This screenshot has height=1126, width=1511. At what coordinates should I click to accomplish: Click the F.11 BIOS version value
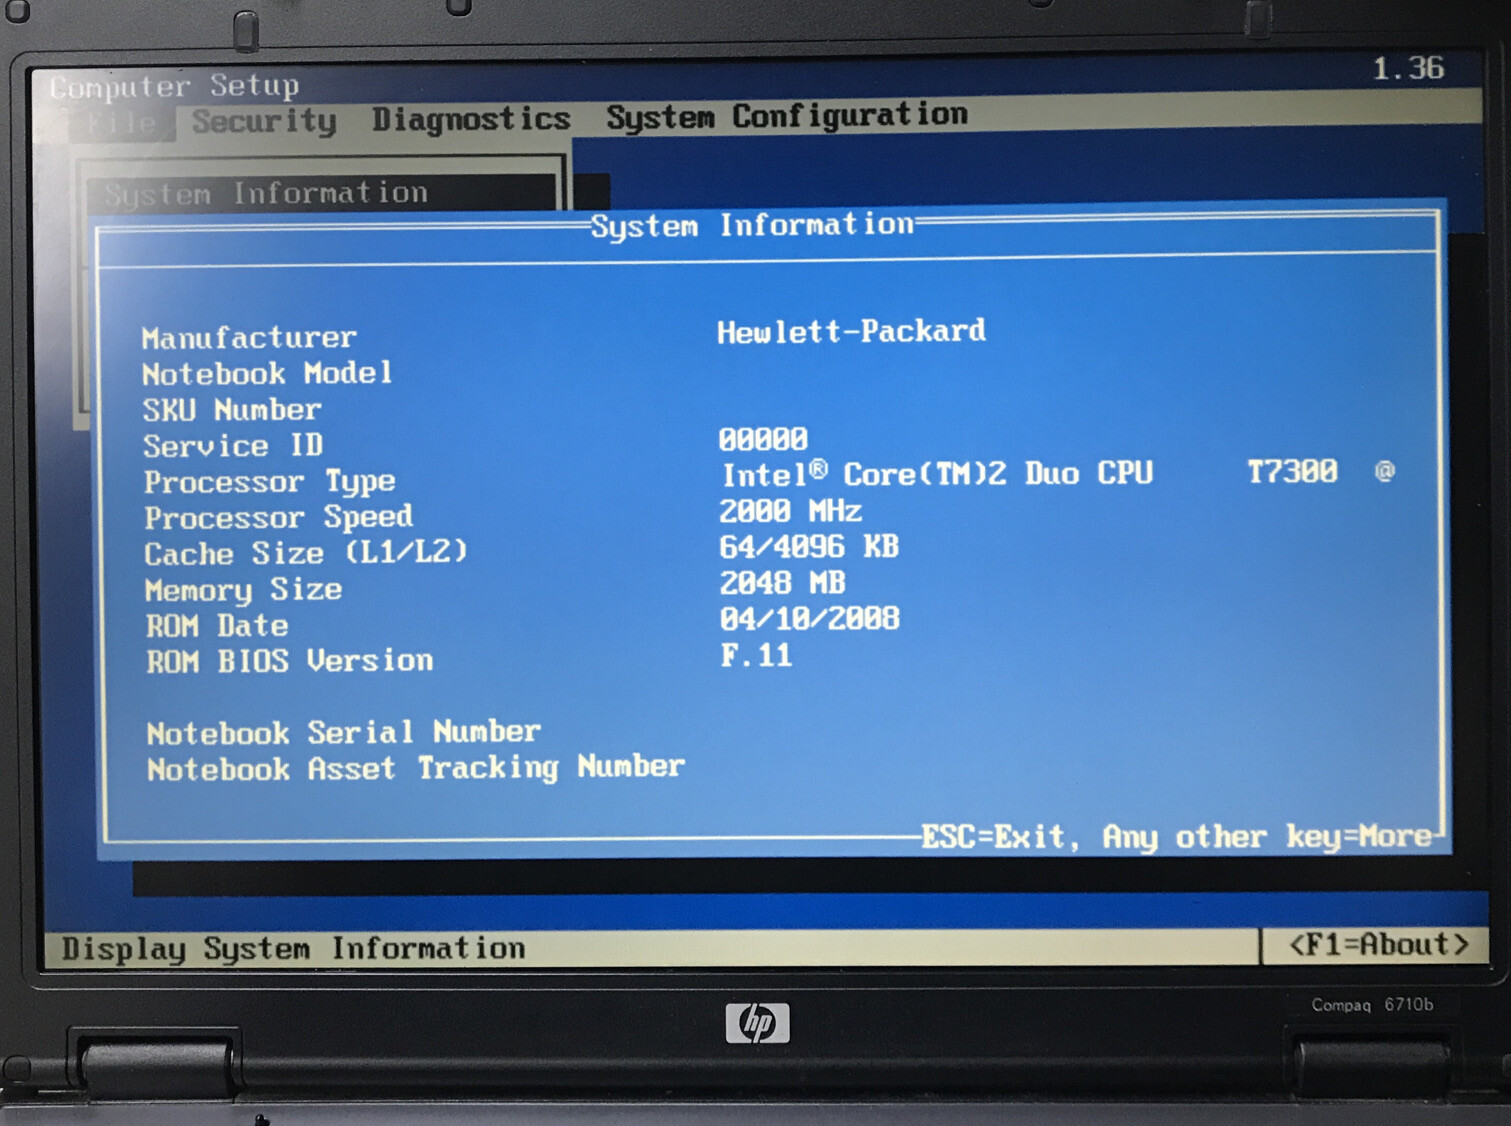[756, 656]
